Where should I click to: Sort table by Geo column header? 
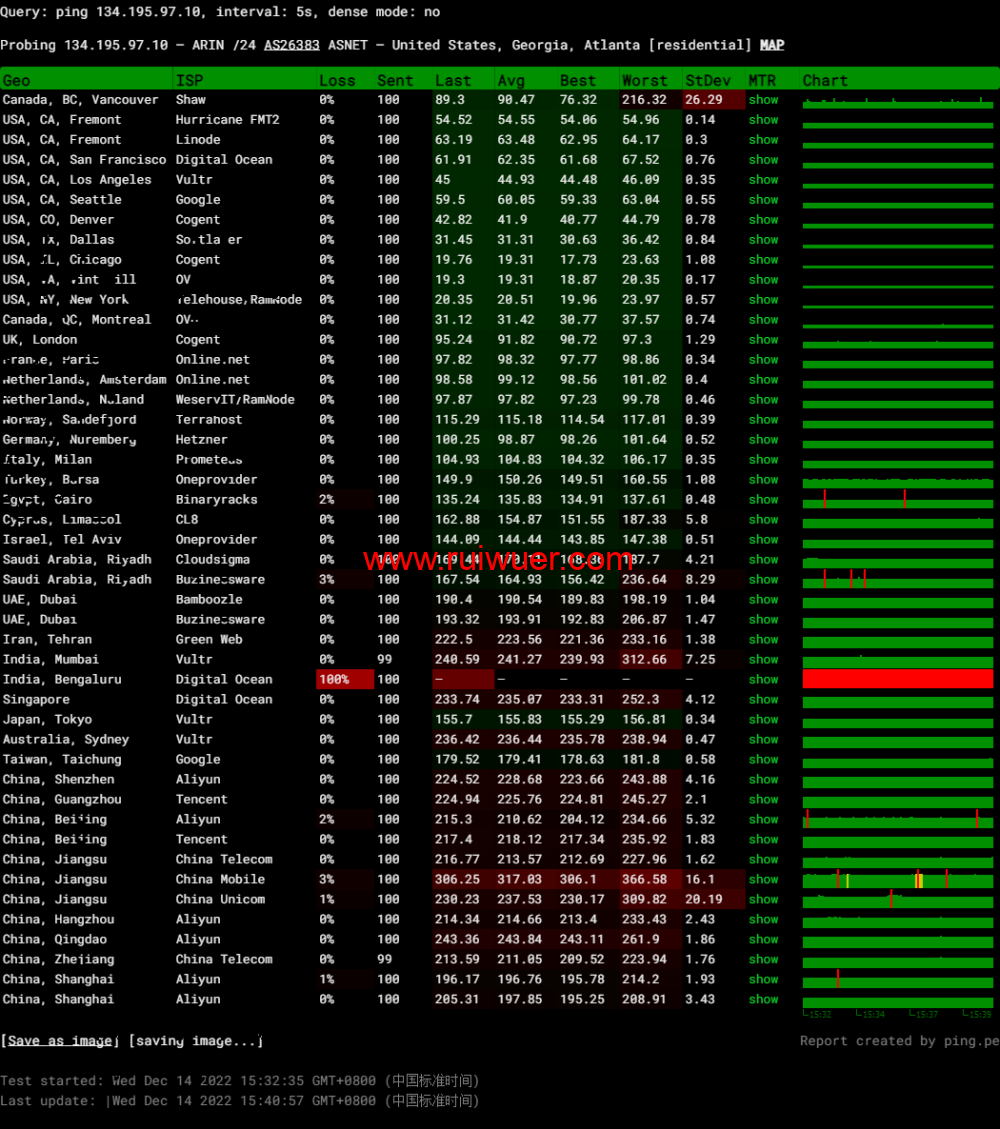pos(17,80)
